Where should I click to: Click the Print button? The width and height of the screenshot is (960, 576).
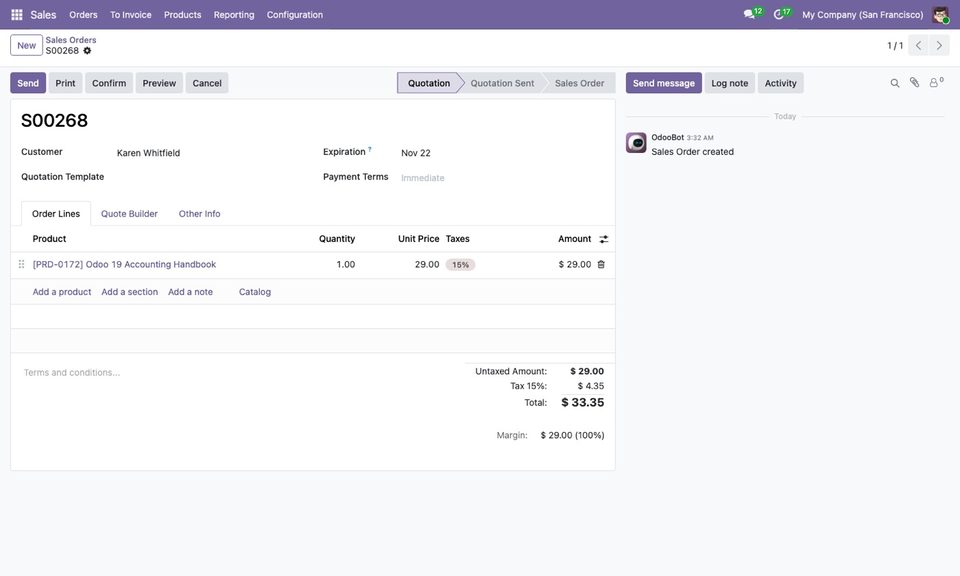(x=66, y=83)
